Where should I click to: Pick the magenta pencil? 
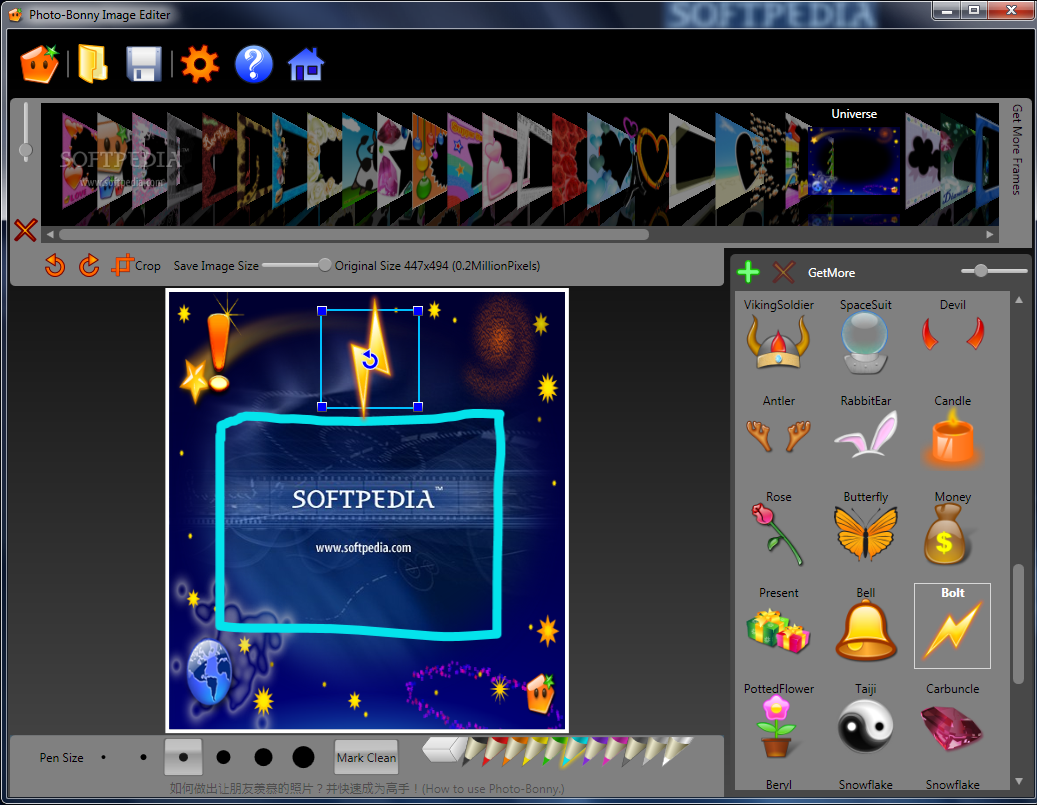coord(614,750)
